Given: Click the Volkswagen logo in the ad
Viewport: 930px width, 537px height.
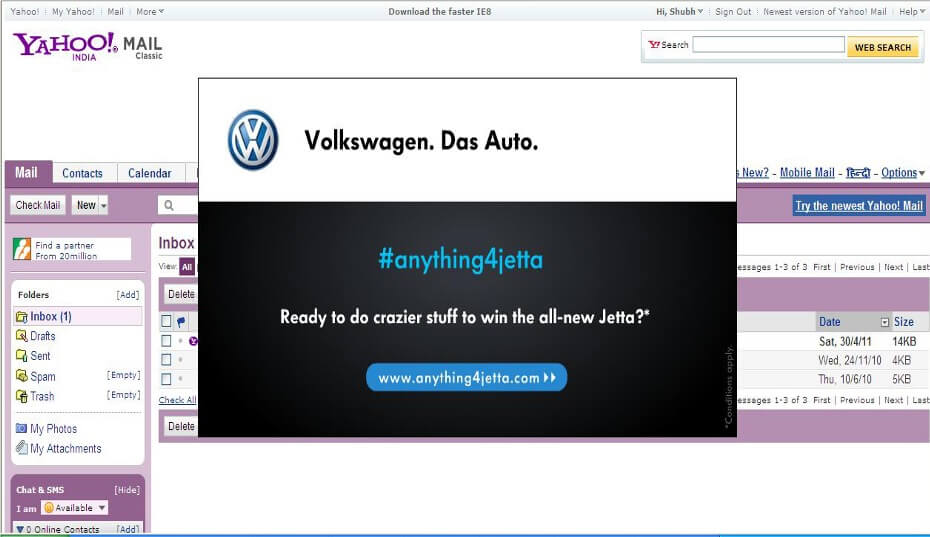Looking at the screenshot, I should [253, 140].
